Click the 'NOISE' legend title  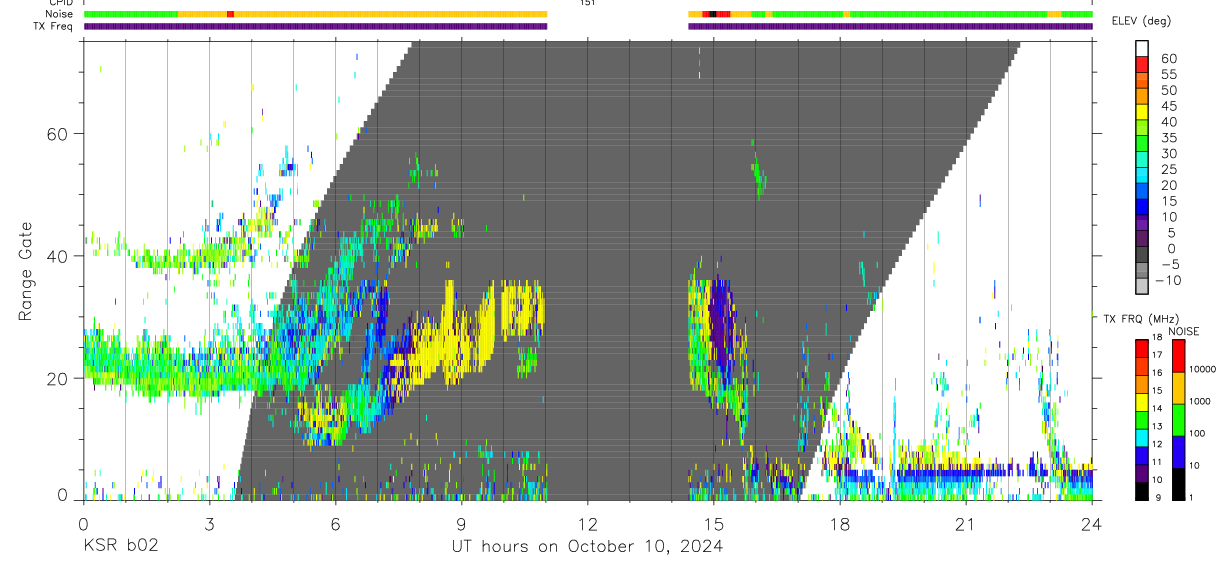[x=1183, y=331]
